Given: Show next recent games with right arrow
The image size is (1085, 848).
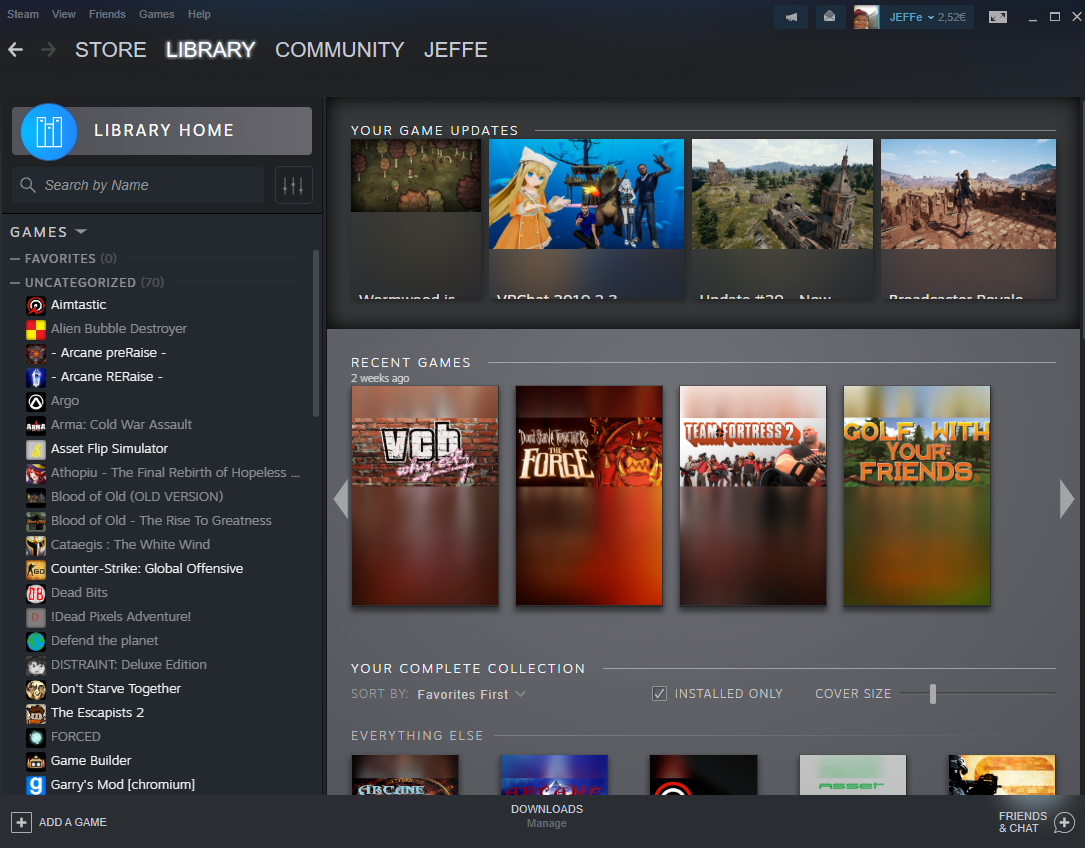Looking at the screenshot, I should (x=1067, y=499).
